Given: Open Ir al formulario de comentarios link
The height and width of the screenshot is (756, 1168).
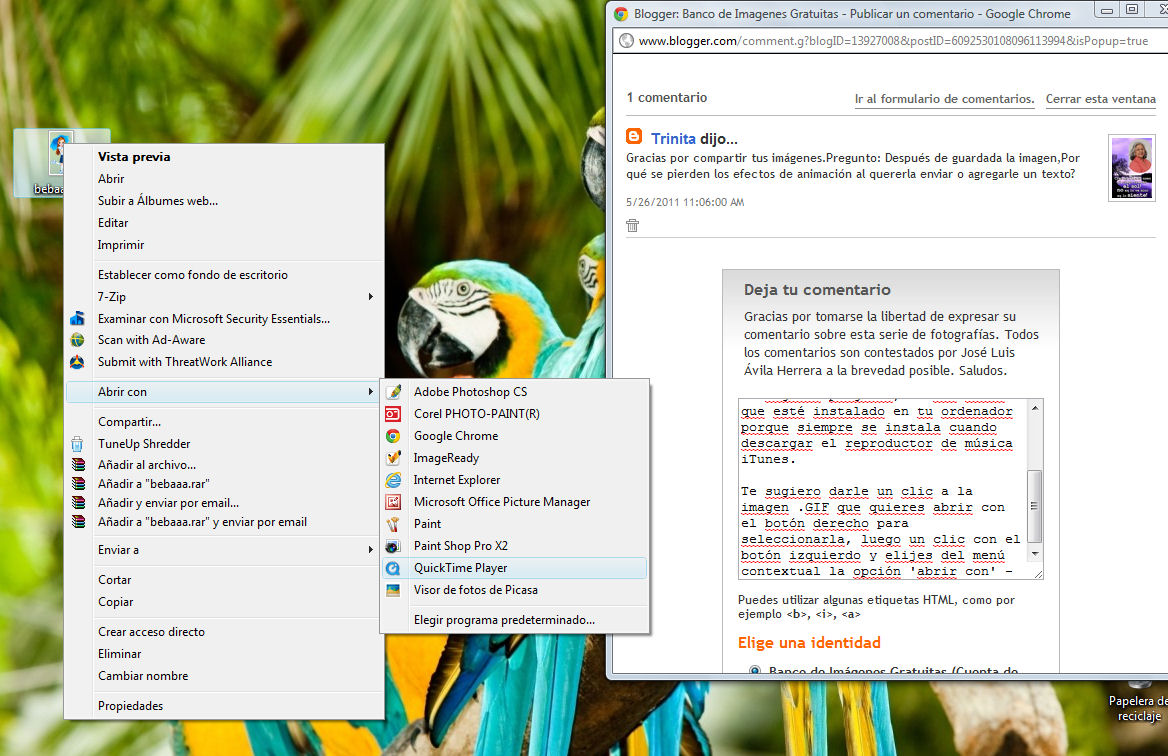Looking at the screenshot, I should pos(945,99).
